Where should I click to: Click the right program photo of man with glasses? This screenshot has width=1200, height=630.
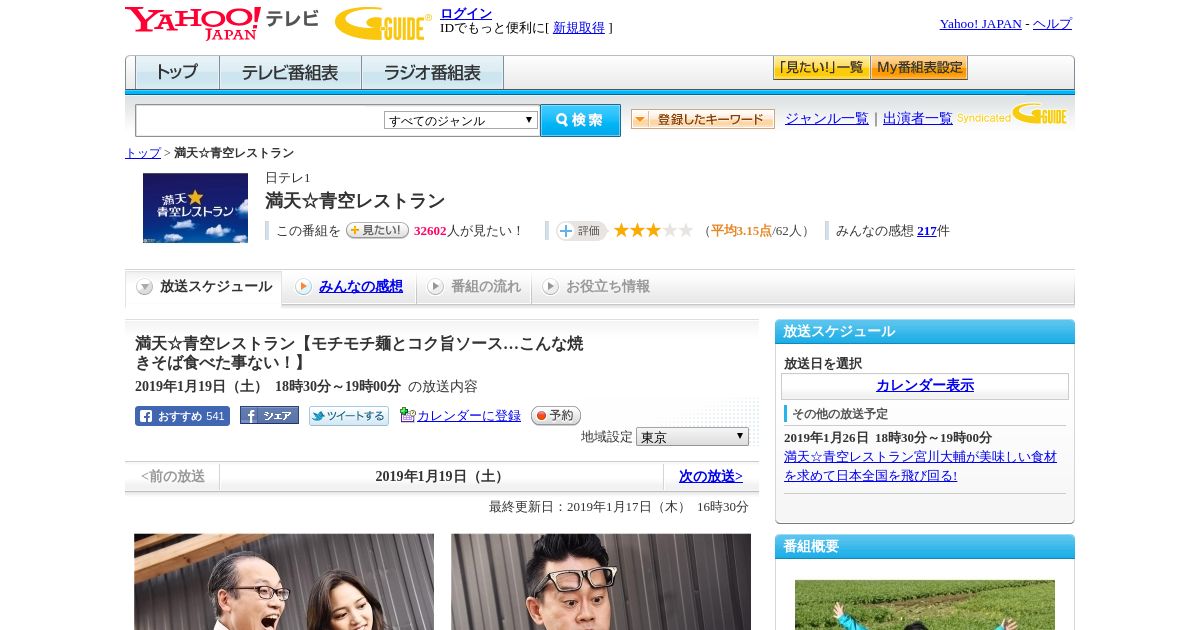(x=601, y=581)
